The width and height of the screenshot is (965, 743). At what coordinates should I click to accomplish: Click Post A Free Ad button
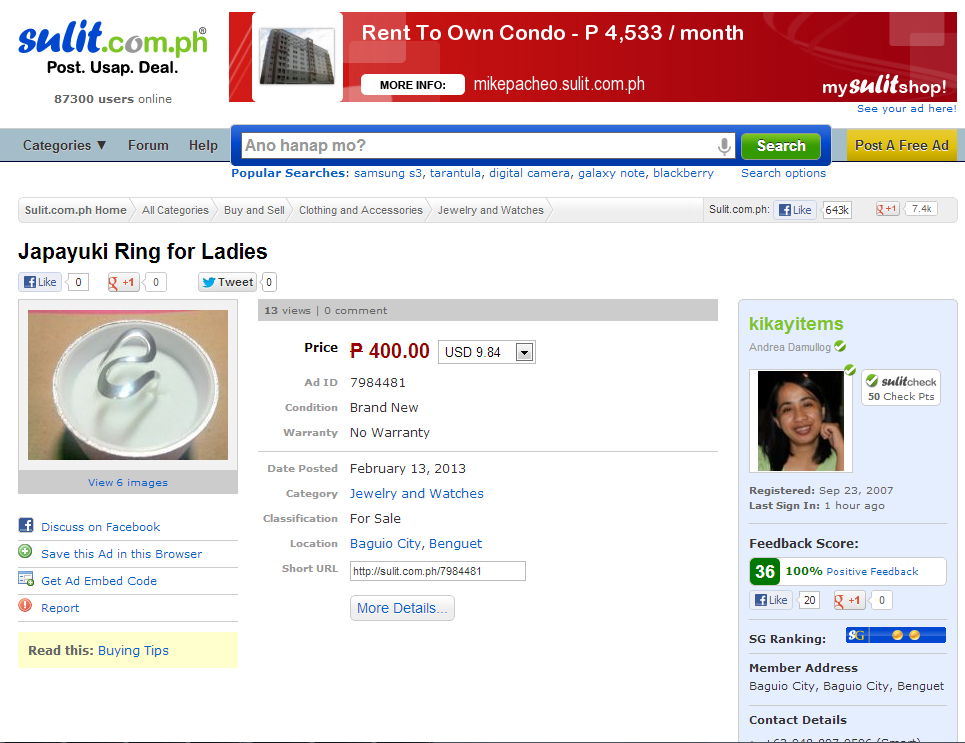coord(902,145)
